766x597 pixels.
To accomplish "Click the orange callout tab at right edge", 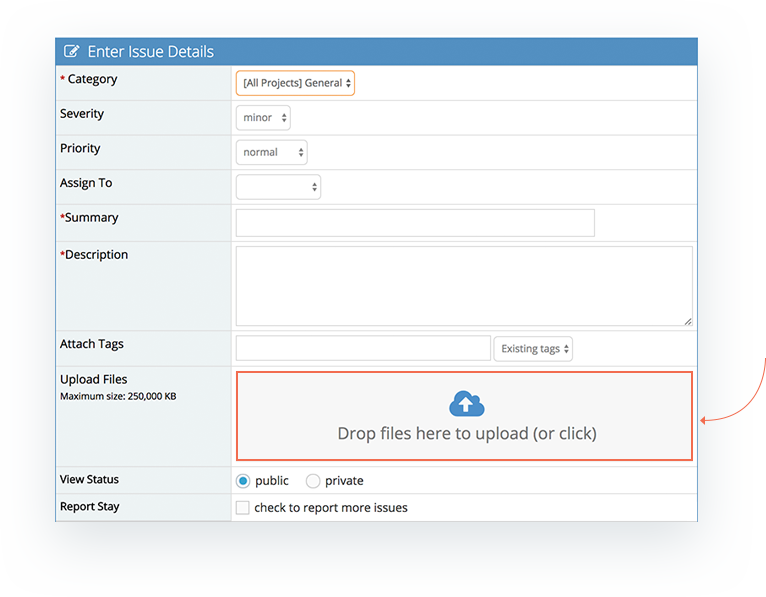I will coord(759,388).
